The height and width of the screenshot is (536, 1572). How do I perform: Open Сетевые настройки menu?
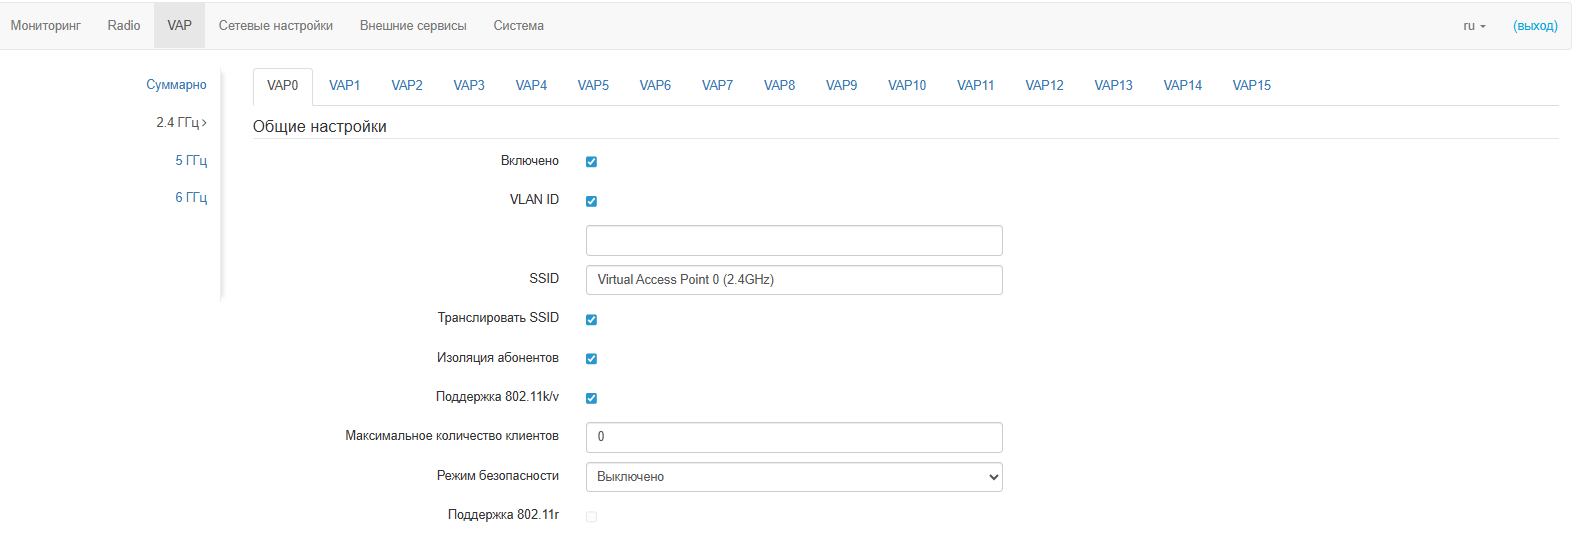click(276, 26)
